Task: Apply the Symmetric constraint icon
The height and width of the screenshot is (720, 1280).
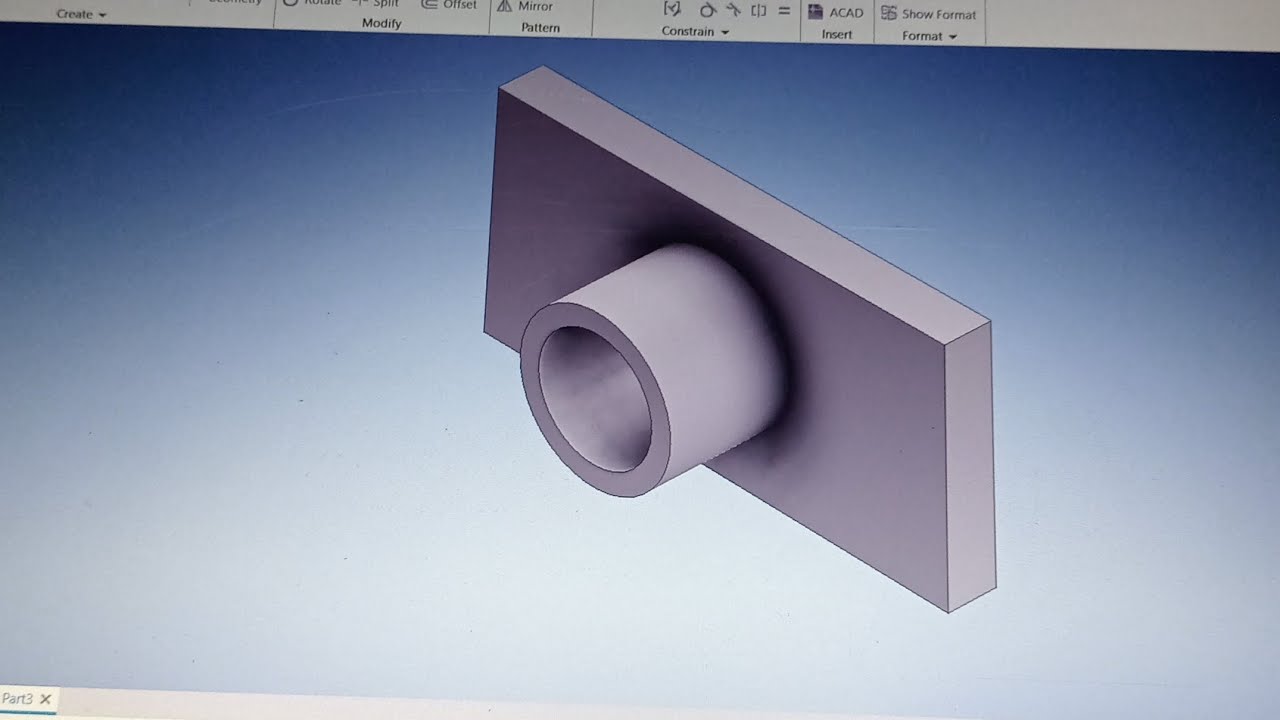Action: (x=759, y=11)
